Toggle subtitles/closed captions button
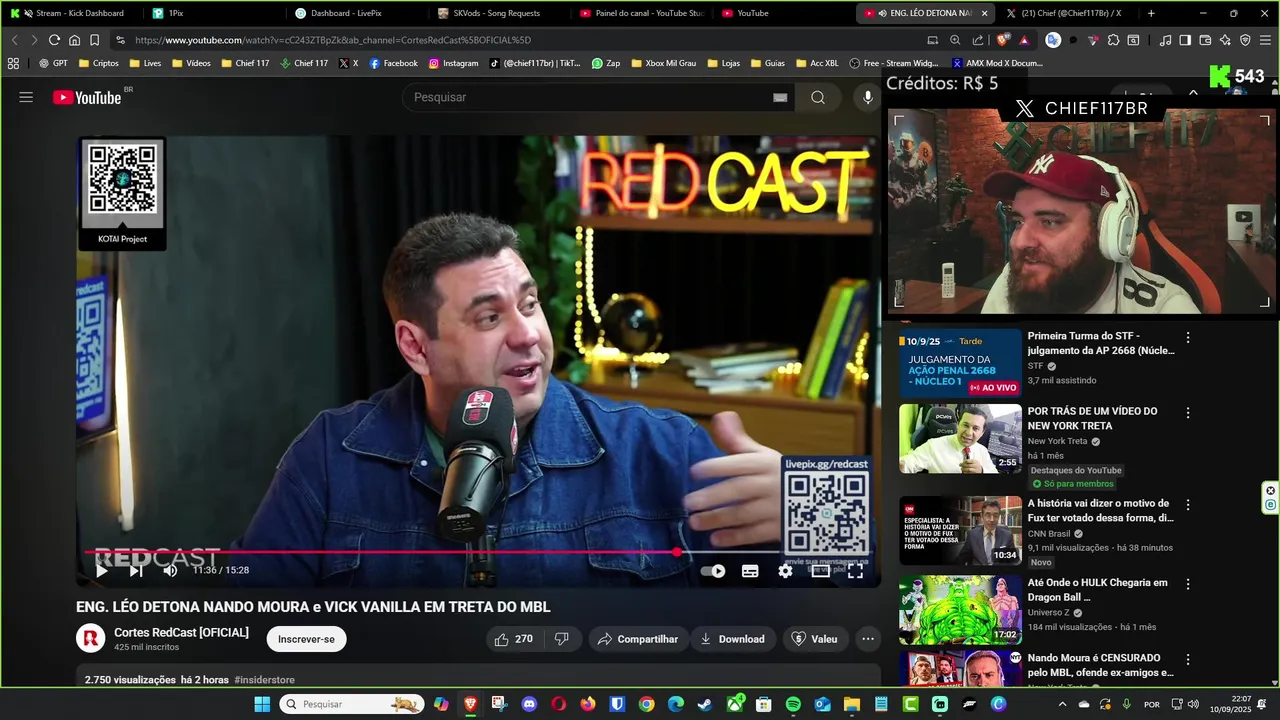 pos(750,571)
